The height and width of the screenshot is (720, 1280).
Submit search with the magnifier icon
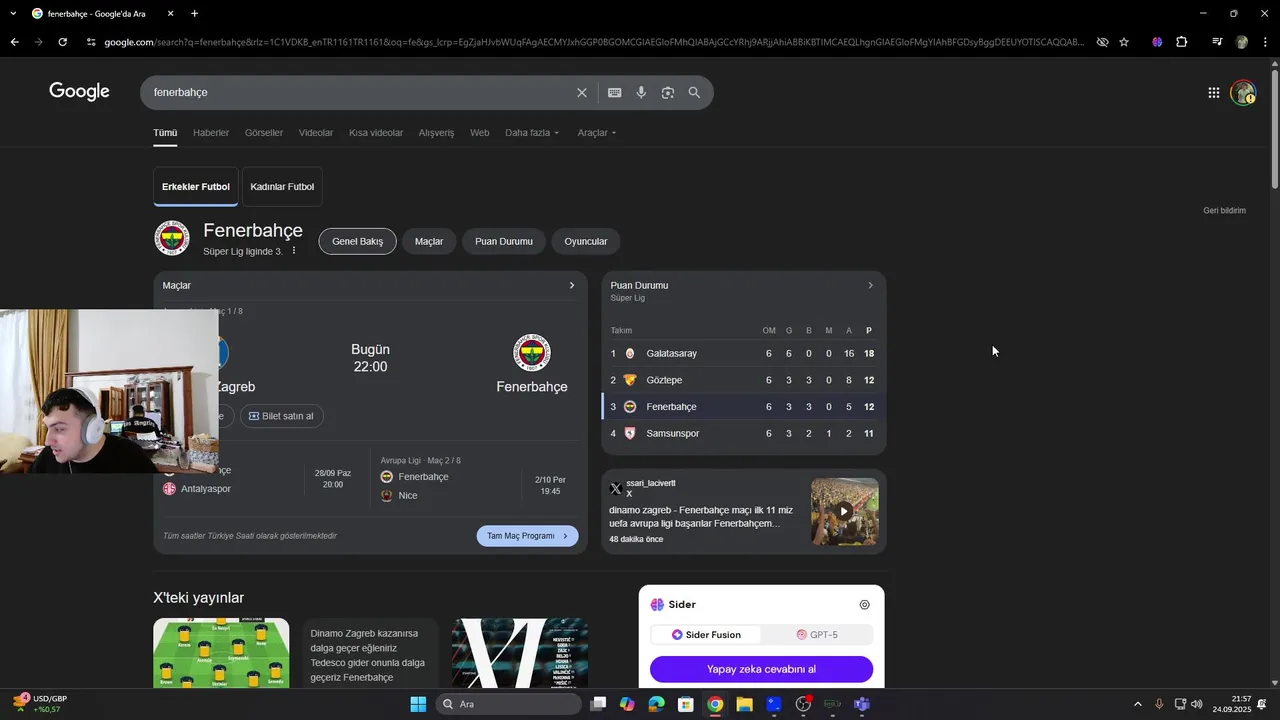pyautogui.click(x=694, y=92)
